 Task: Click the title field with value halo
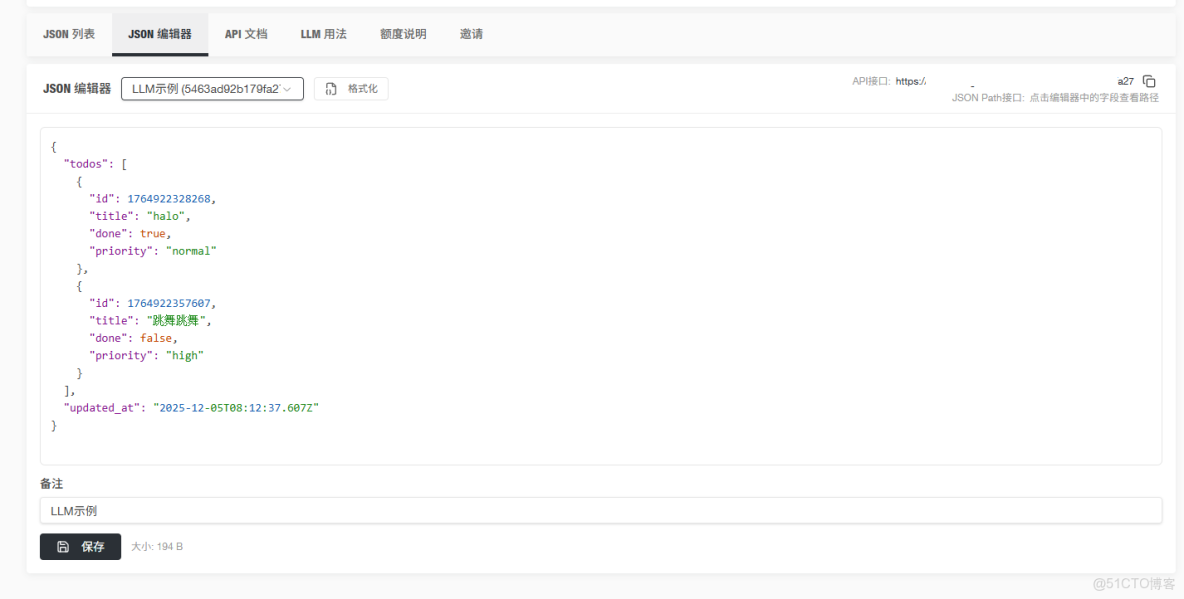click(x=111, y=215)
